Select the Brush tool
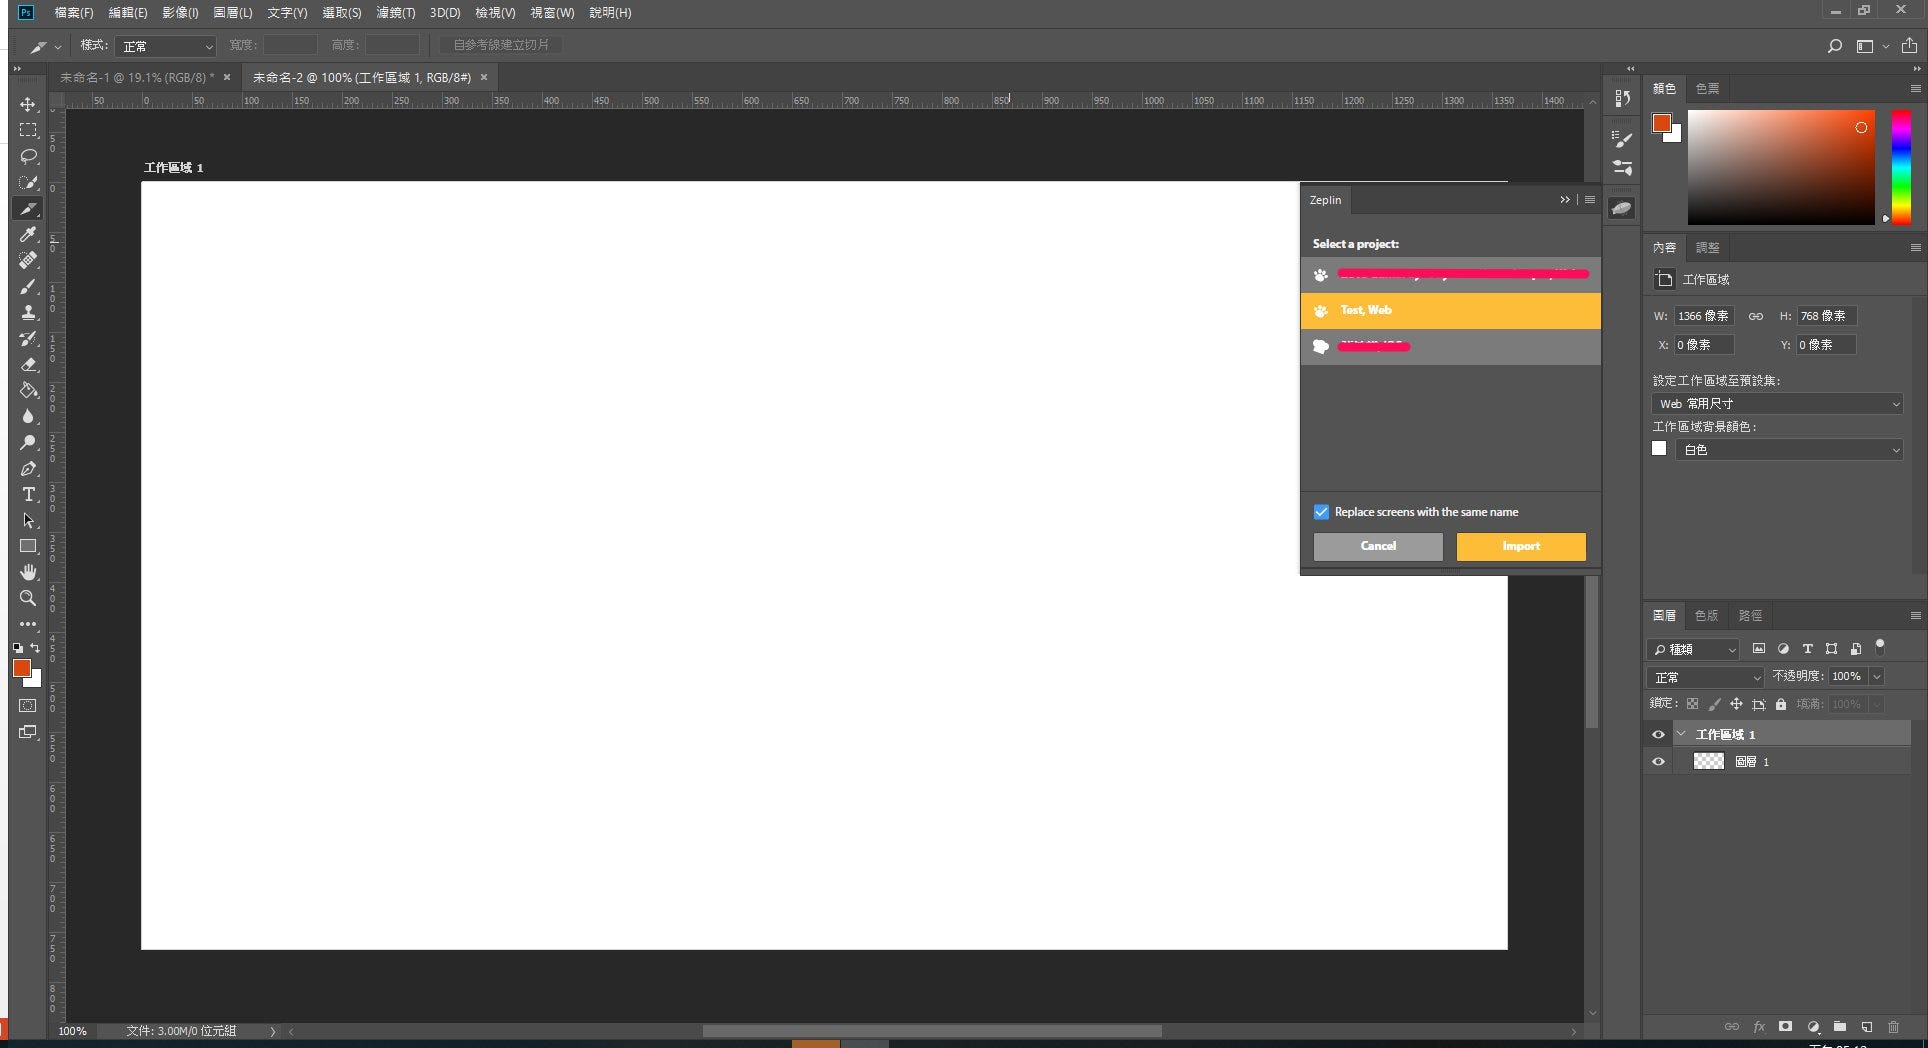Image resolution: width=1928 pixels, height=1048 pixels. (28, 287)
